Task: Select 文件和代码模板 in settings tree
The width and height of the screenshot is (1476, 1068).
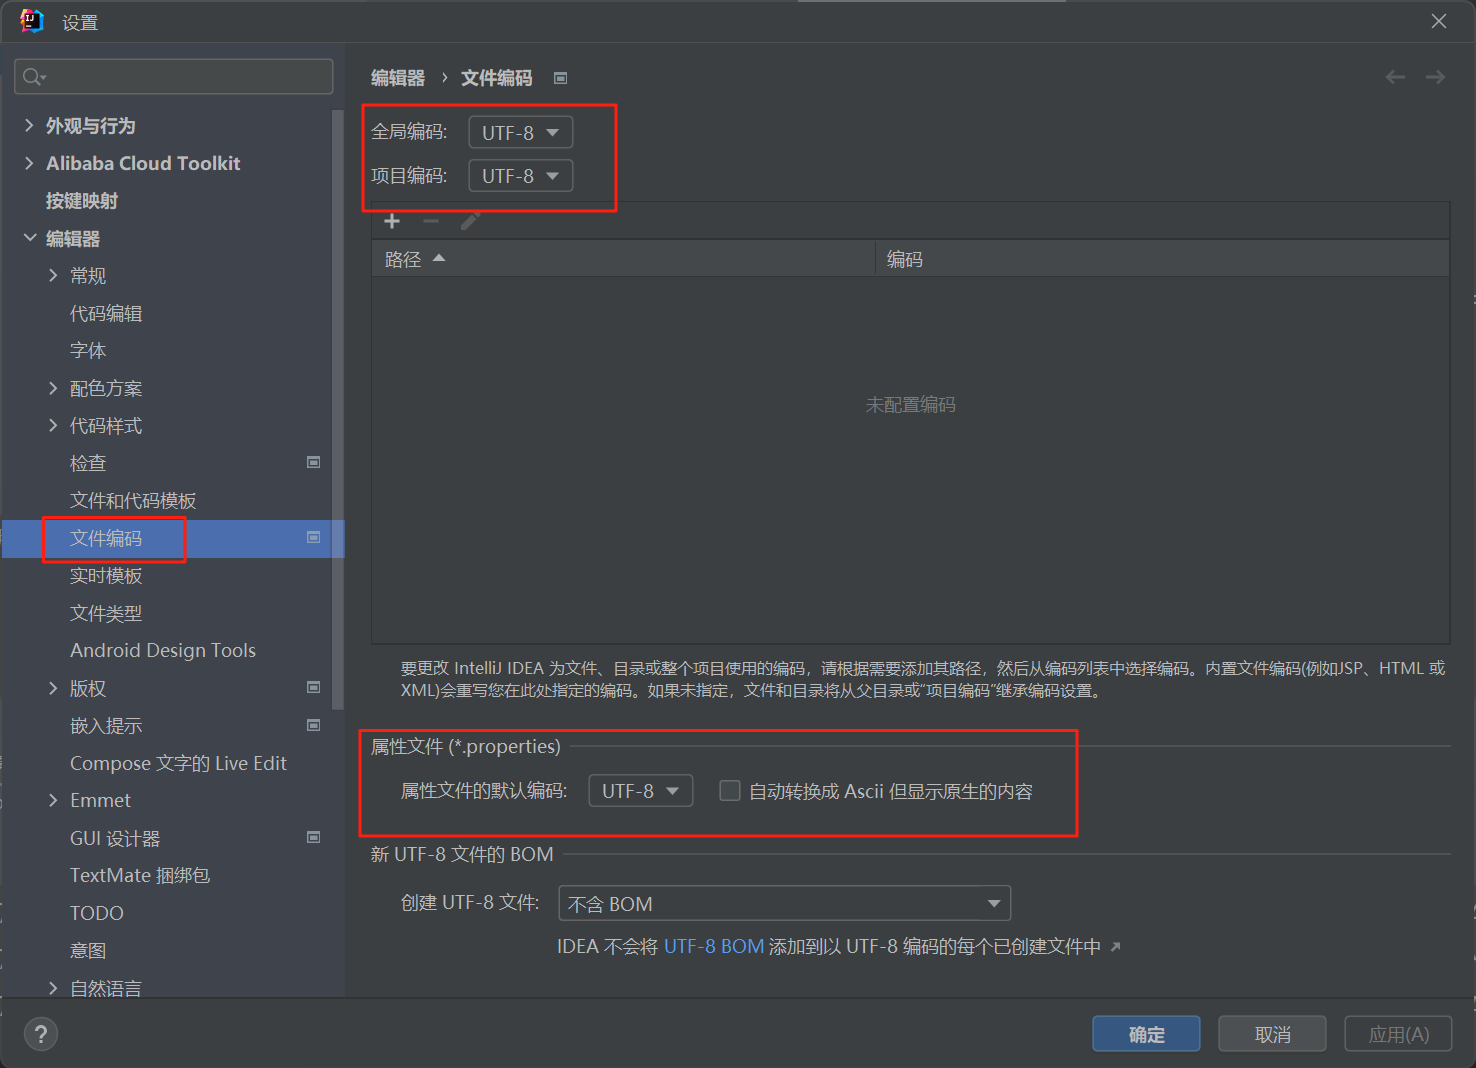Action: tap(133, 500)
